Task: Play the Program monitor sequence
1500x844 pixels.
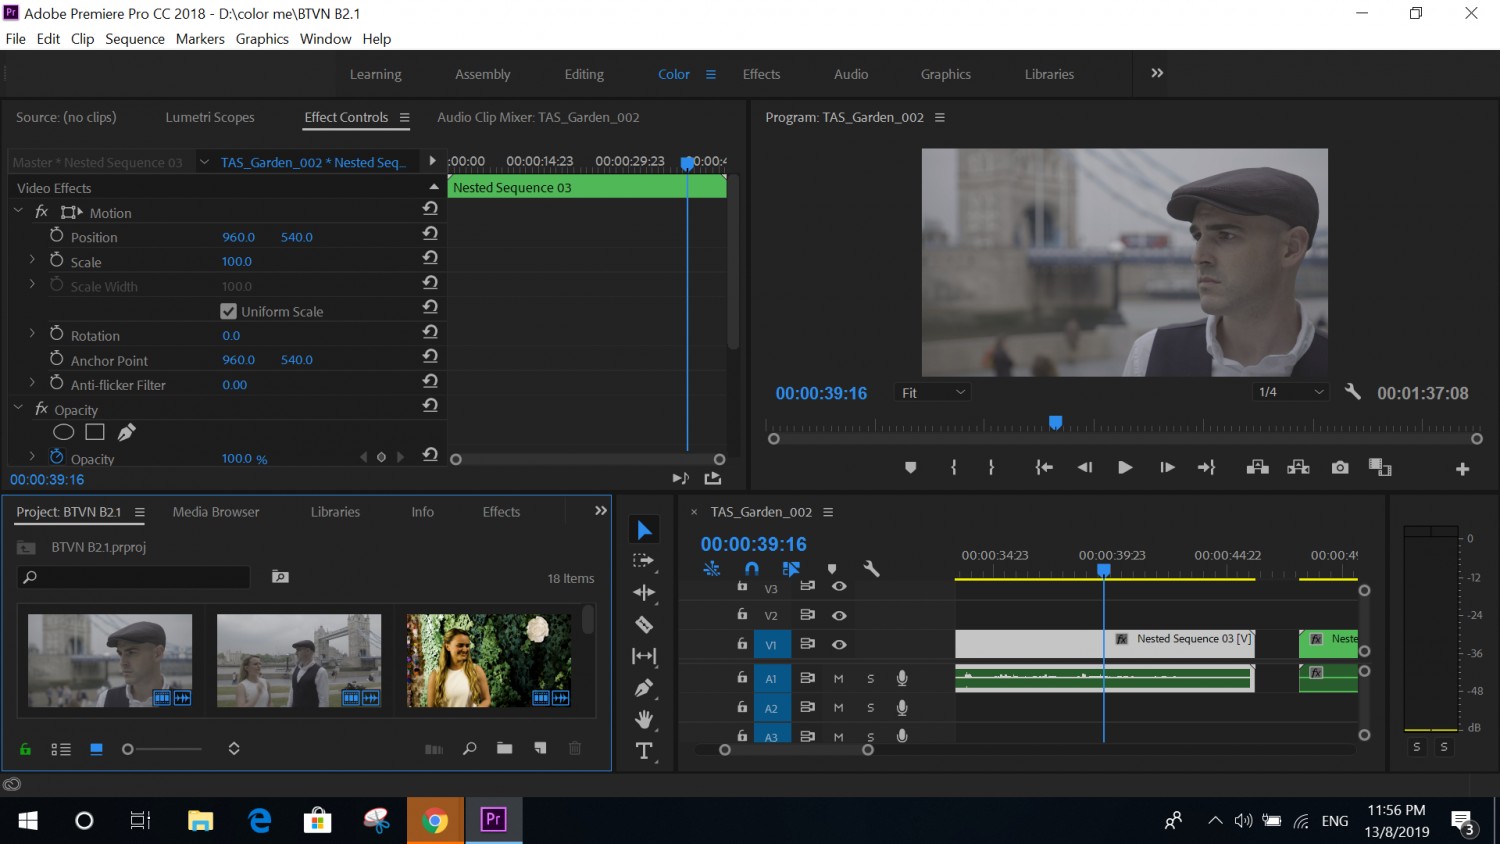Action: point(1125,467)
